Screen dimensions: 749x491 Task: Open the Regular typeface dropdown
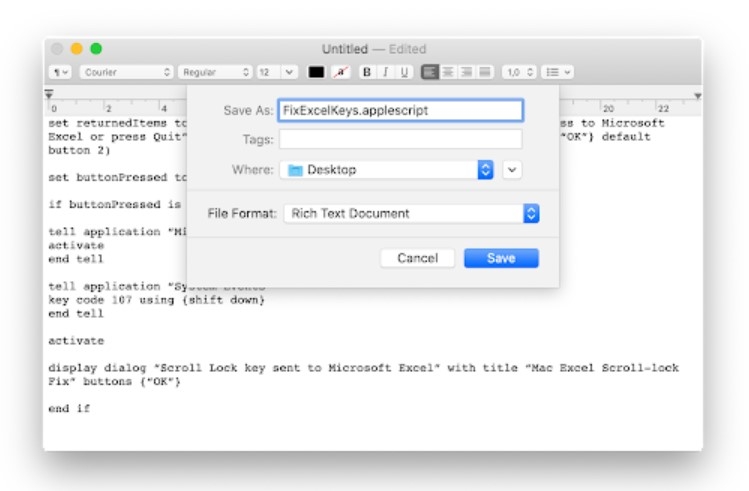[215, 72]
